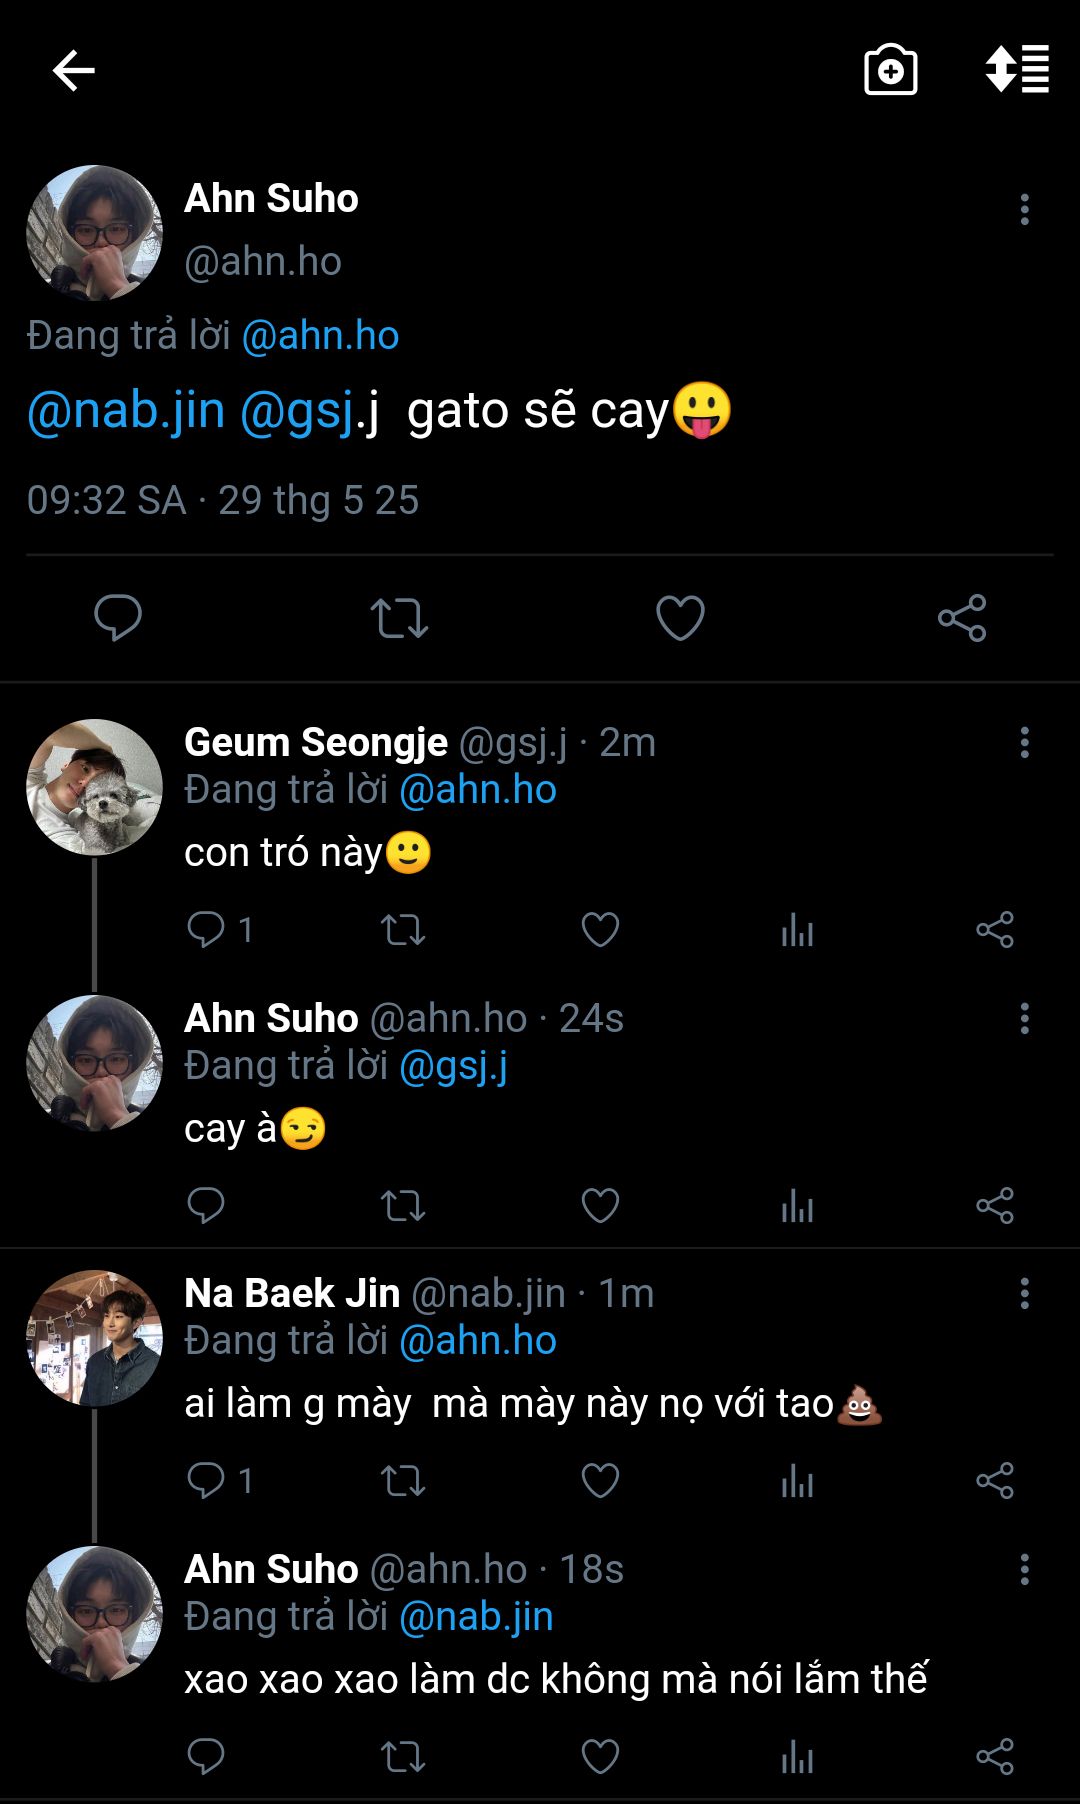Like Geum Seongje's 'con tró này' reply
Screen dimensions: 1080x1804
click(600, 930)
